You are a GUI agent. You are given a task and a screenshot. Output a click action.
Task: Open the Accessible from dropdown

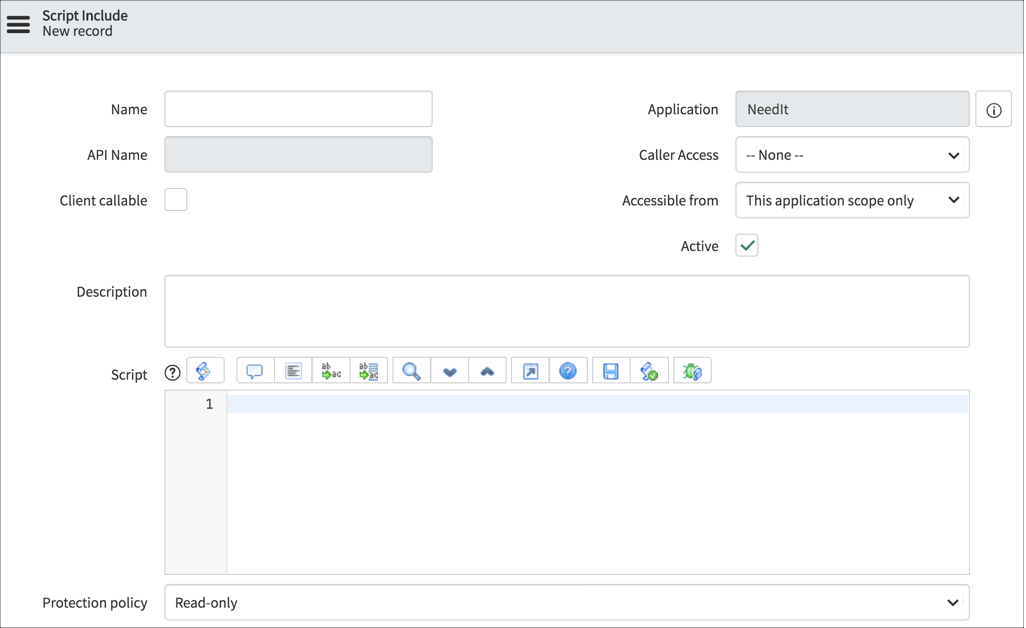click(852, 200)
